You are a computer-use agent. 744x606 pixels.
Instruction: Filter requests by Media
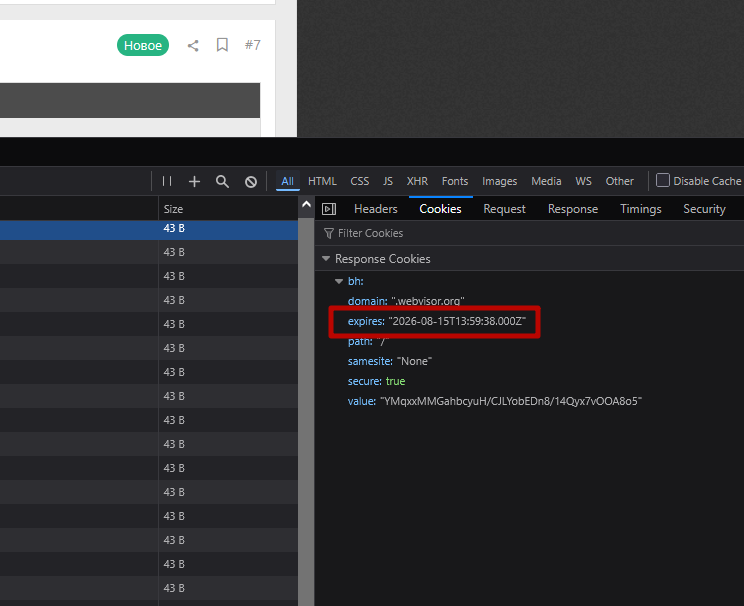[546, 181]
